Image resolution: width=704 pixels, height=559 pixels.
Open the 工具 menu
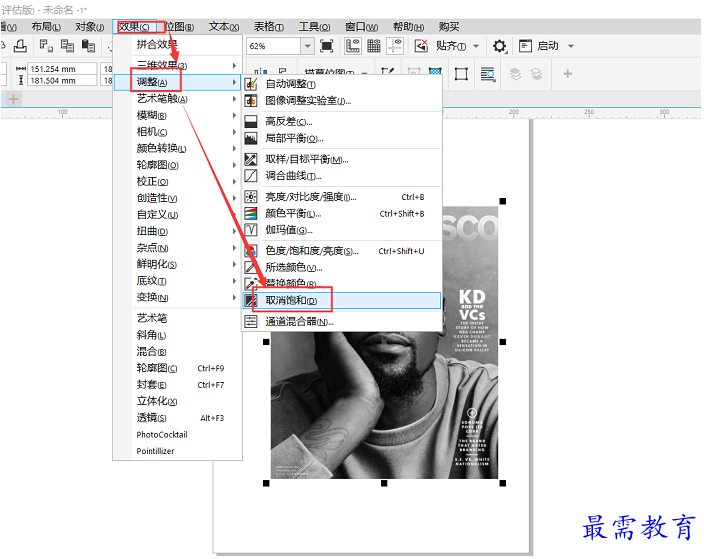(314, 27)
